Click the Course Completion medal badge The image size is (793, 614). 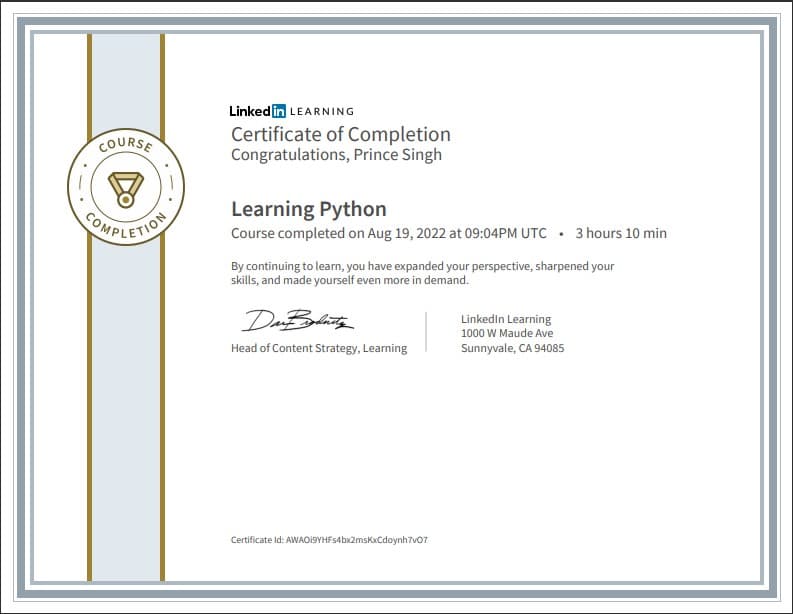click(126, 187)
